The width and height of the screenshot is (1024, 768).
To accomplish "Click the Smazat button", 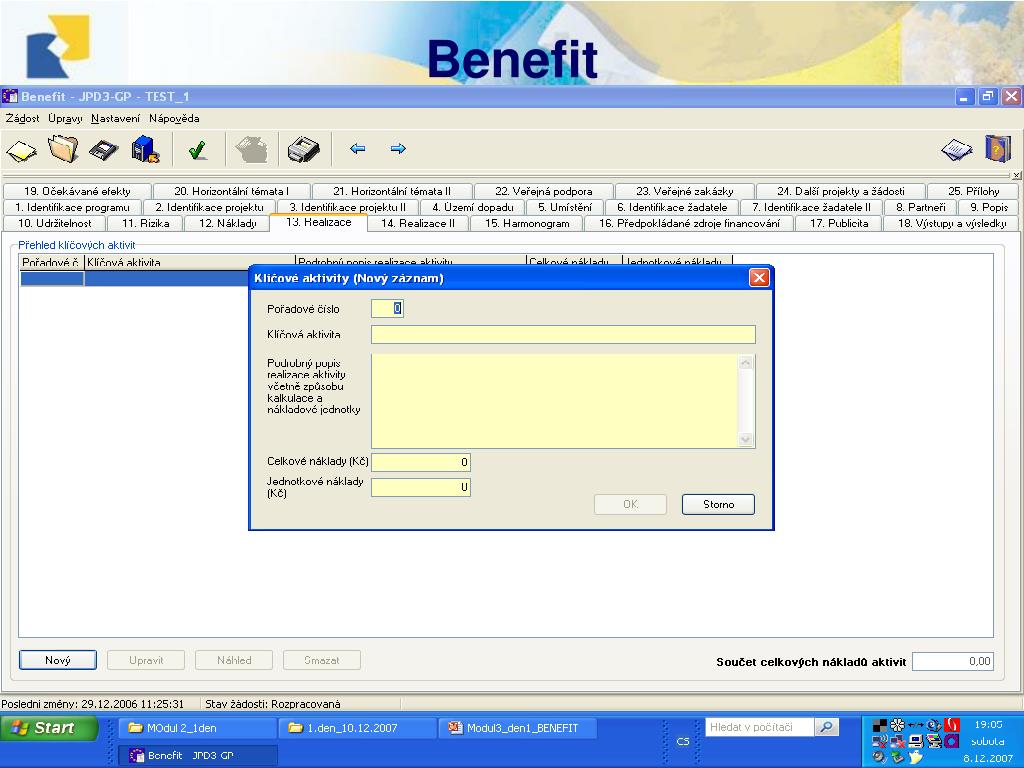I will [321, 660].
